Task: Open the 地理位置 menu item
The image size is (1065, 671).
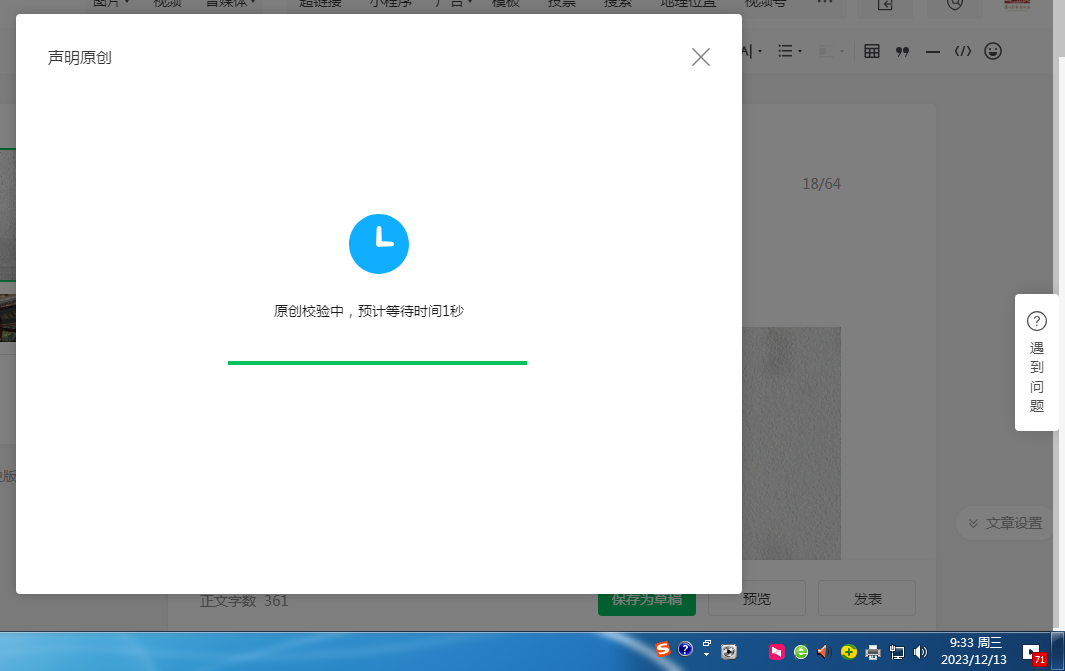Action: (688, 3)
